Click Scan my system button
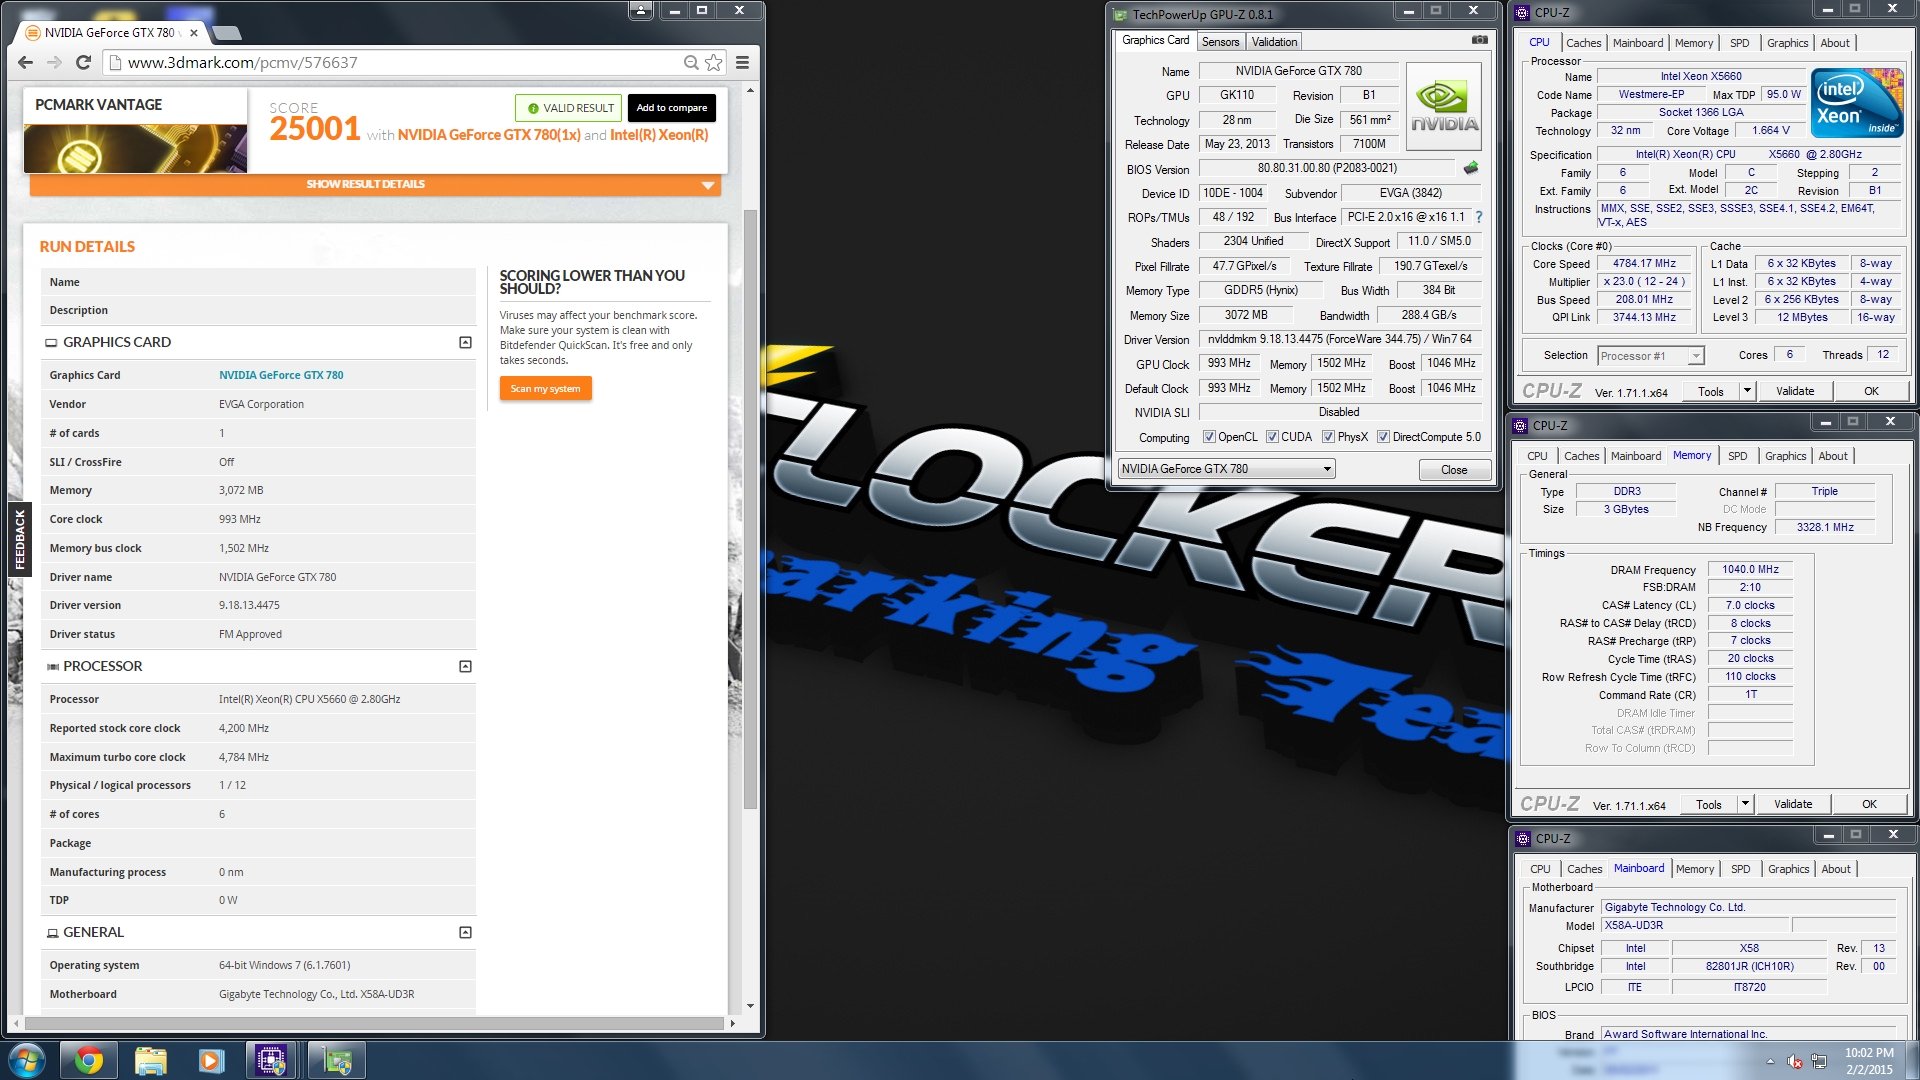Viewport: 1920px width, 1080px height. (x=545, y=389)
